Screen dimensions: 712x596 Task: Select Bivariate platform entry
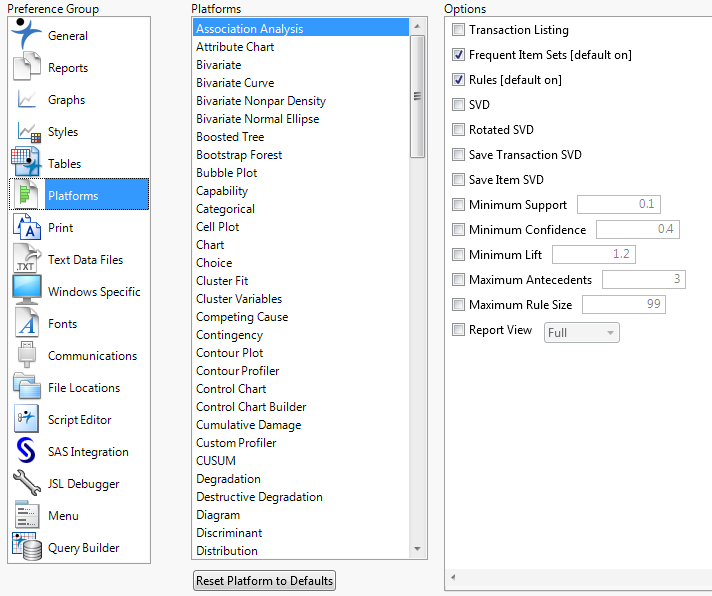click(301, 65)
